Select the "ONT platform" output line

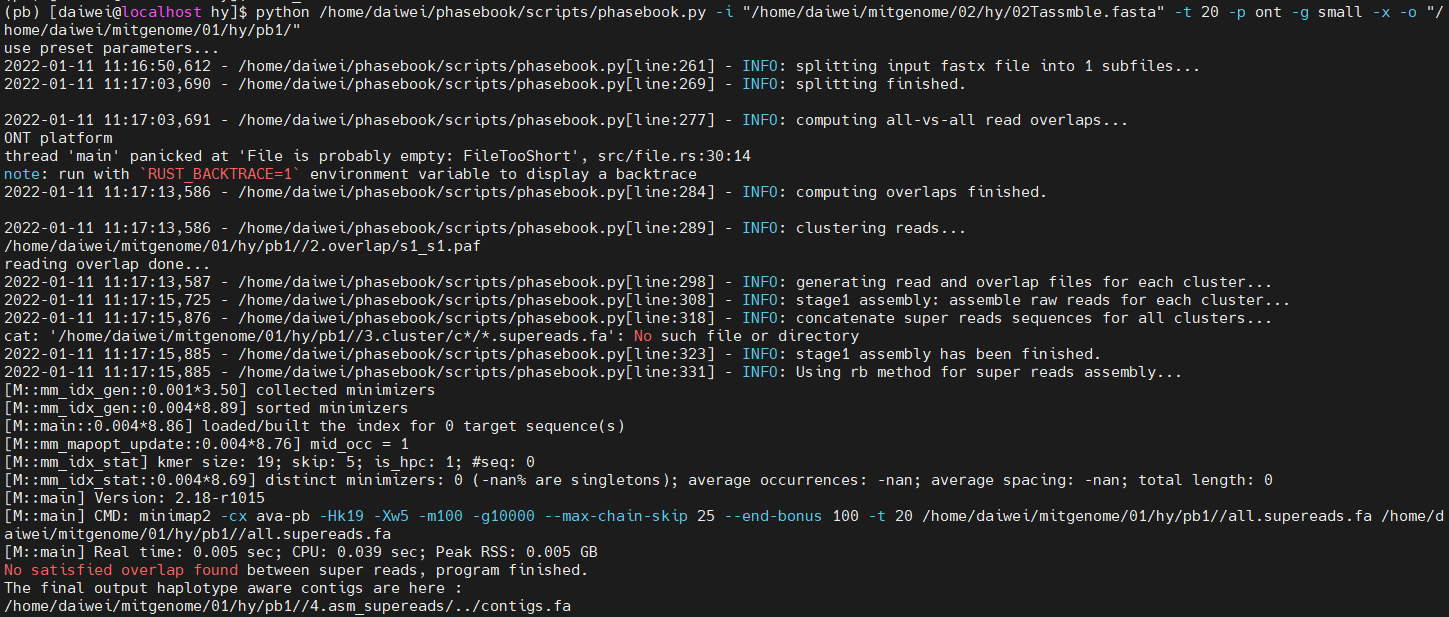[58, 138]
